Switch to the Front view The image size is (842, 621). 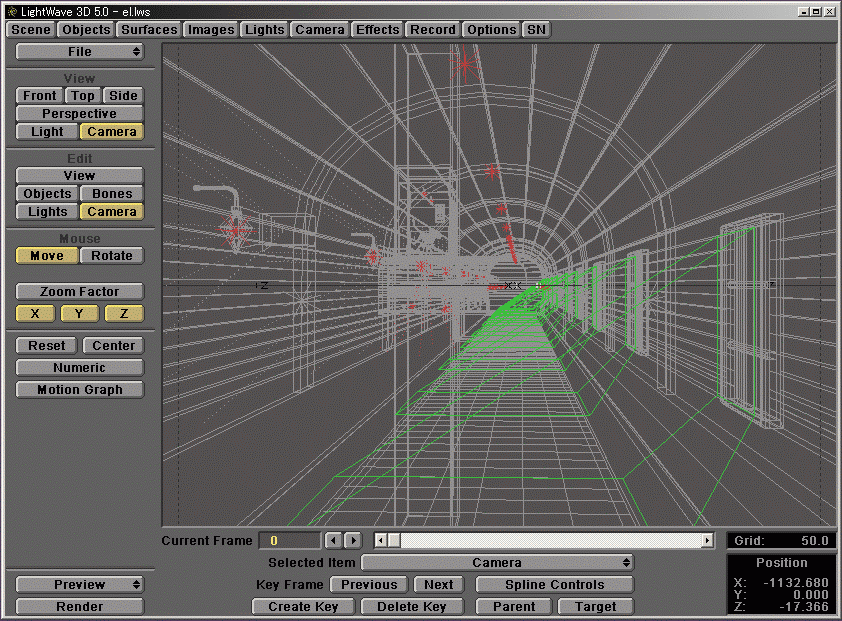[38, 95]
